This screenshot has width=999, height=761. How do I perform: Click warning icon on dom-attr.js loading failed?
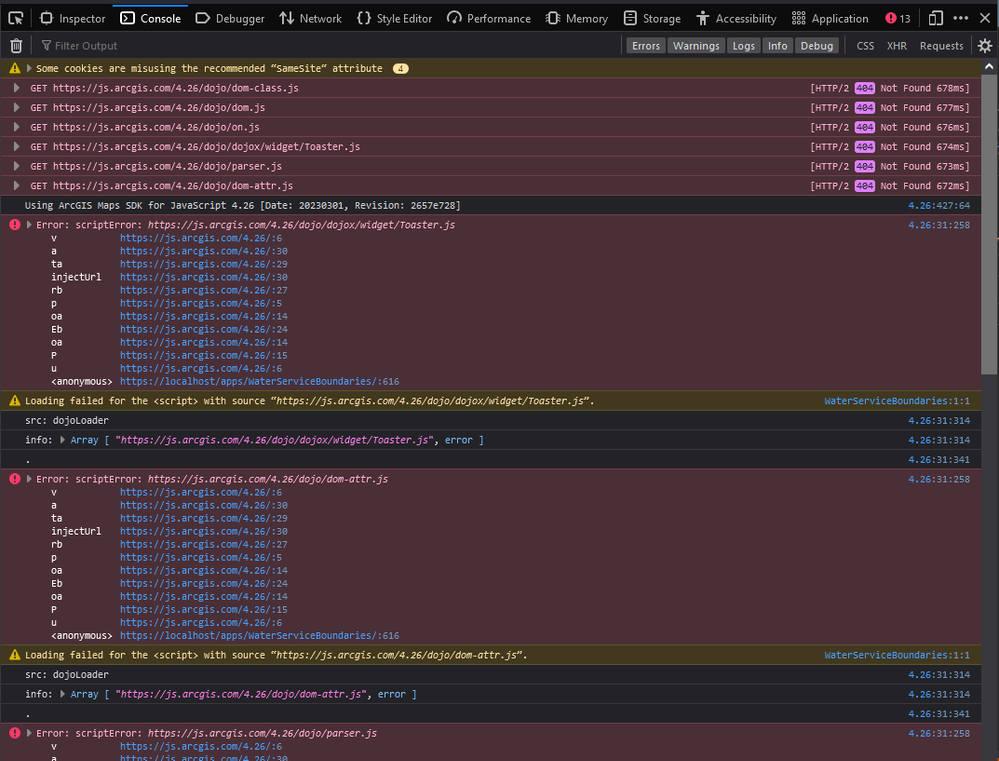point(15,655)
